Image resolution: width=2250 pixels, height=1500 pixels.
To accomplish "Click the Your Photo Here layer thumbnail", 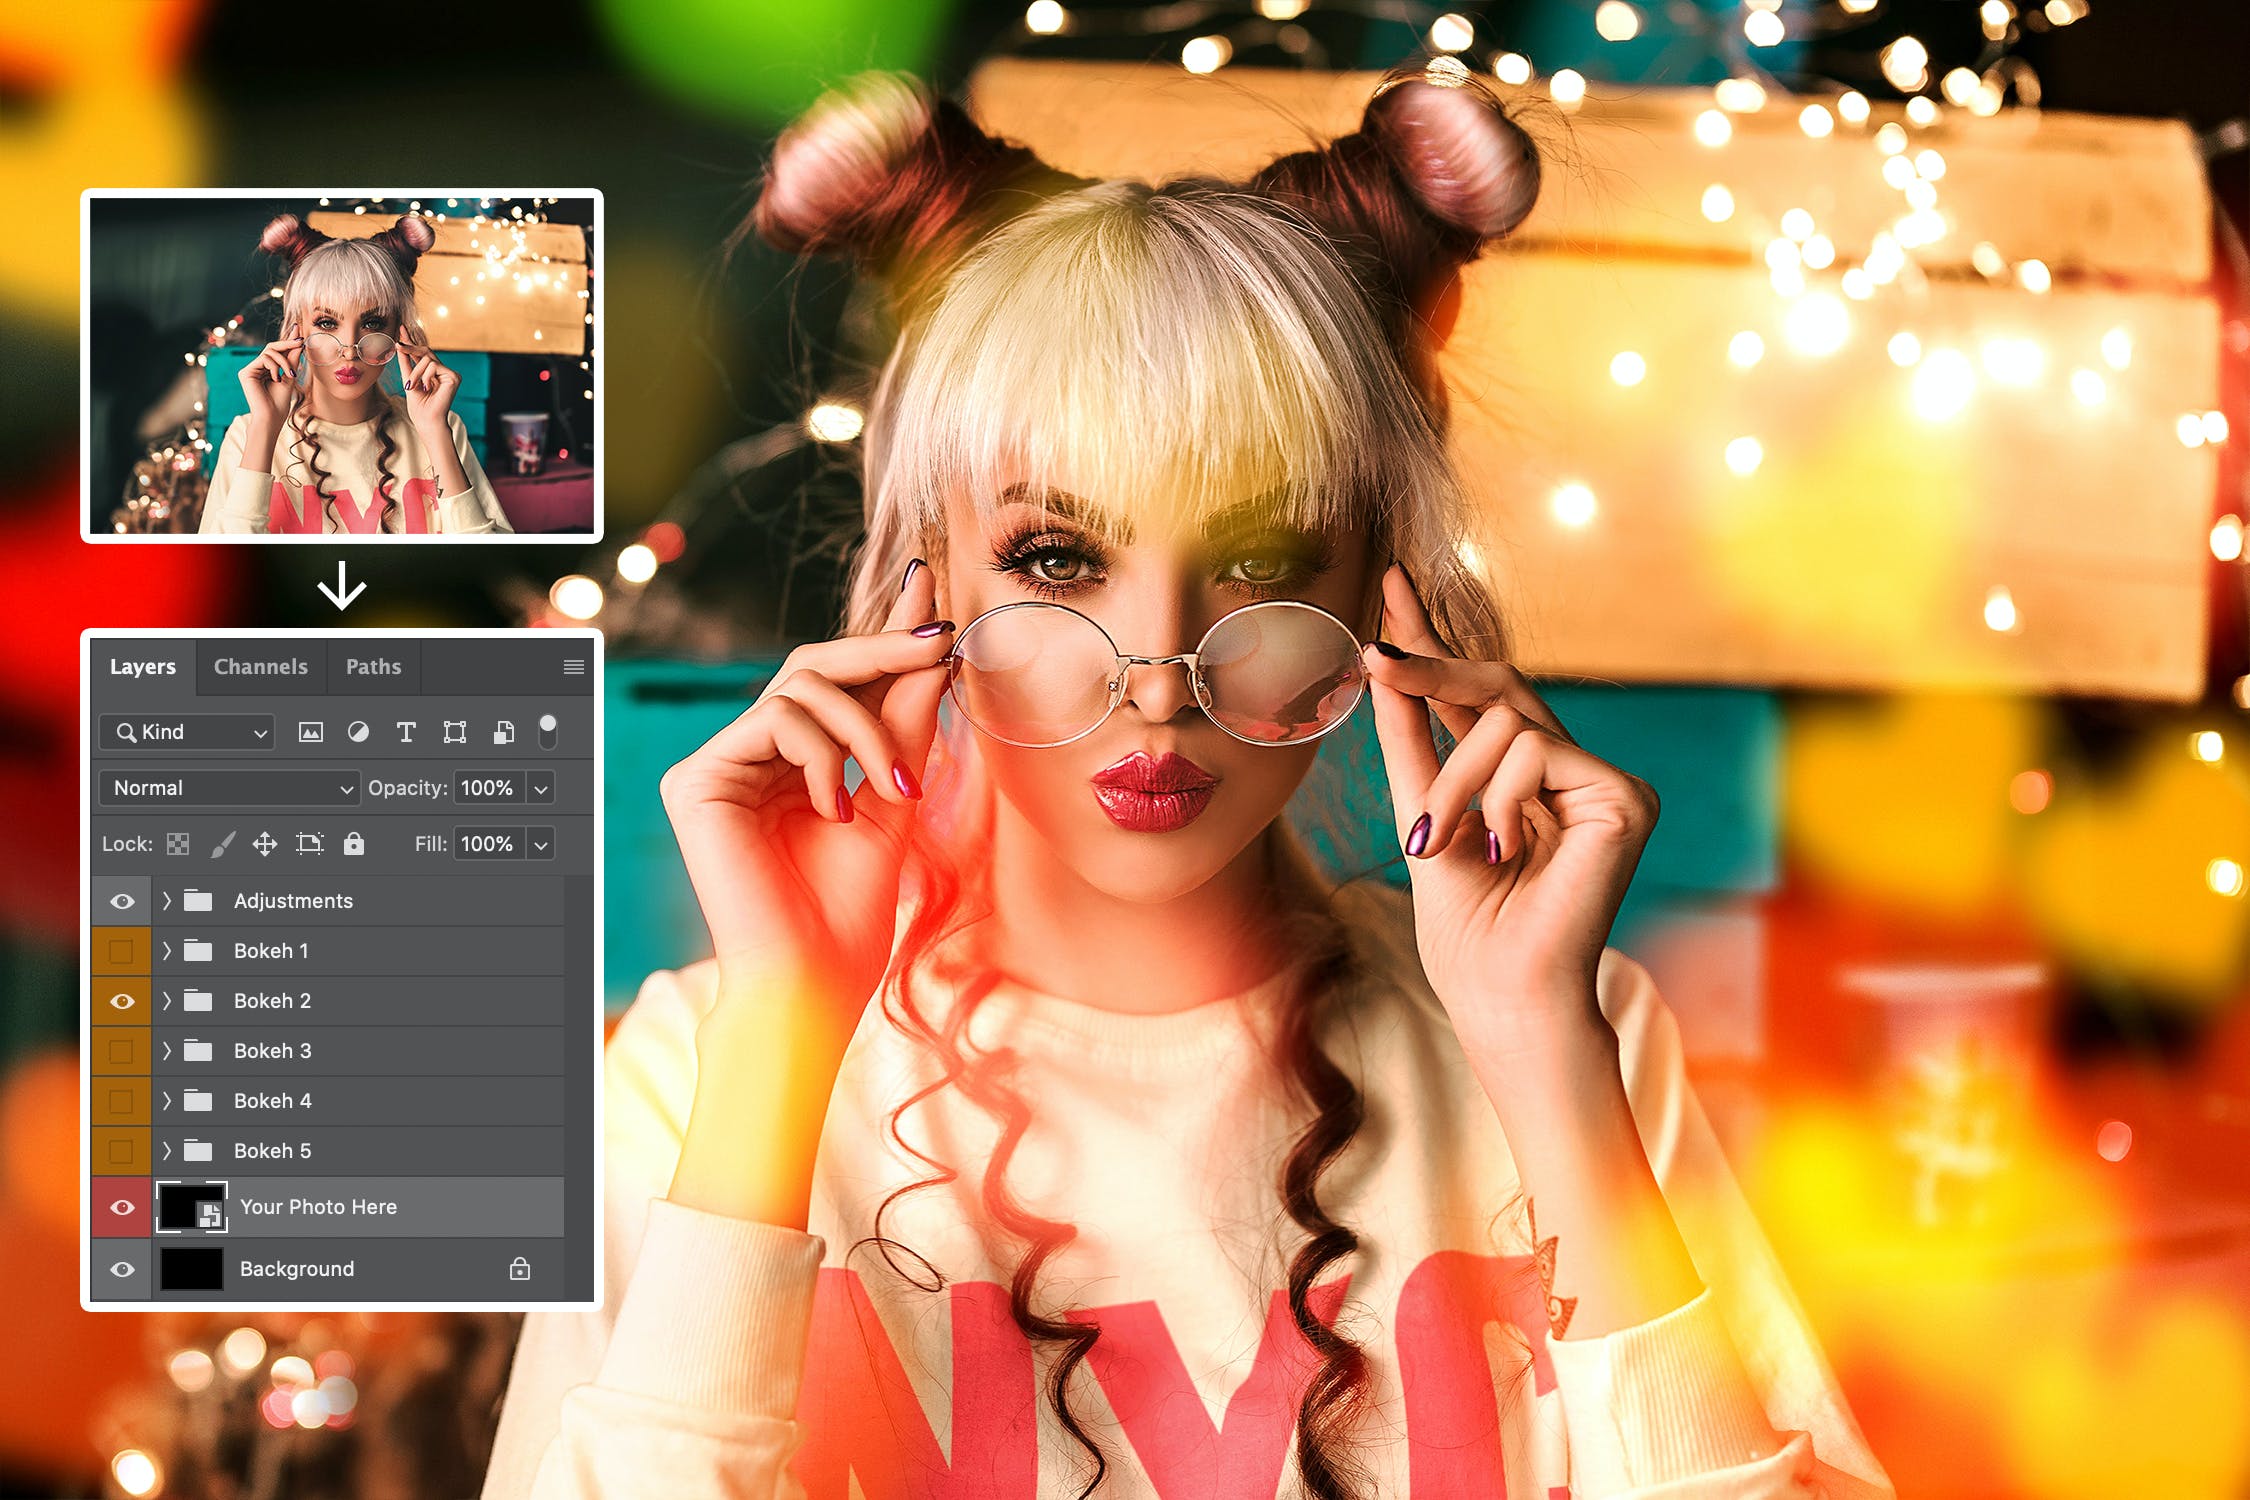I will click(x=192, y=1207).
